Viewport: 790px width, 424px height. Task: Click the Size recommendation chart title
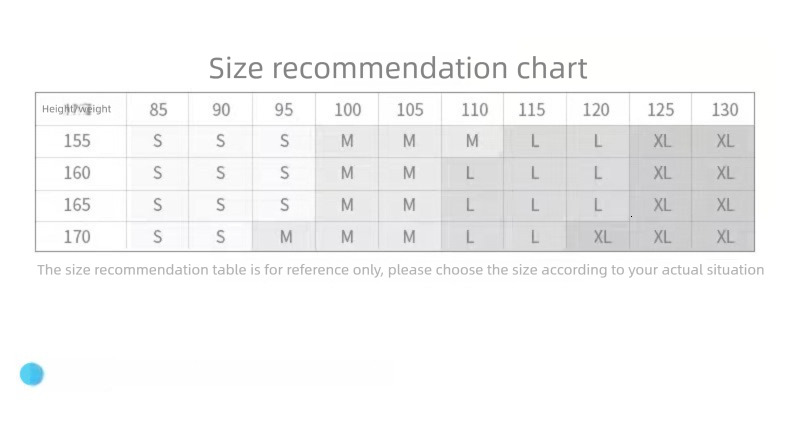click(x=397, y=68)
